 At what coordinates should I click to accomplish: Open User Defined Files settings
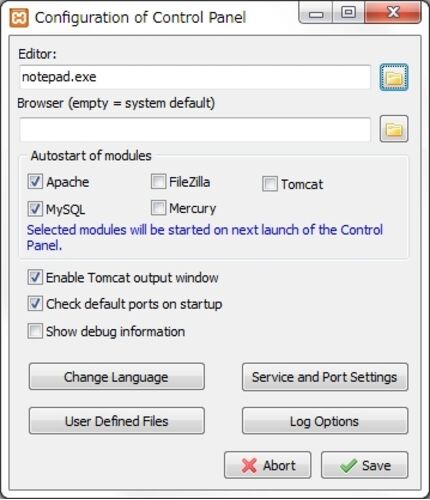pos(117,421)
